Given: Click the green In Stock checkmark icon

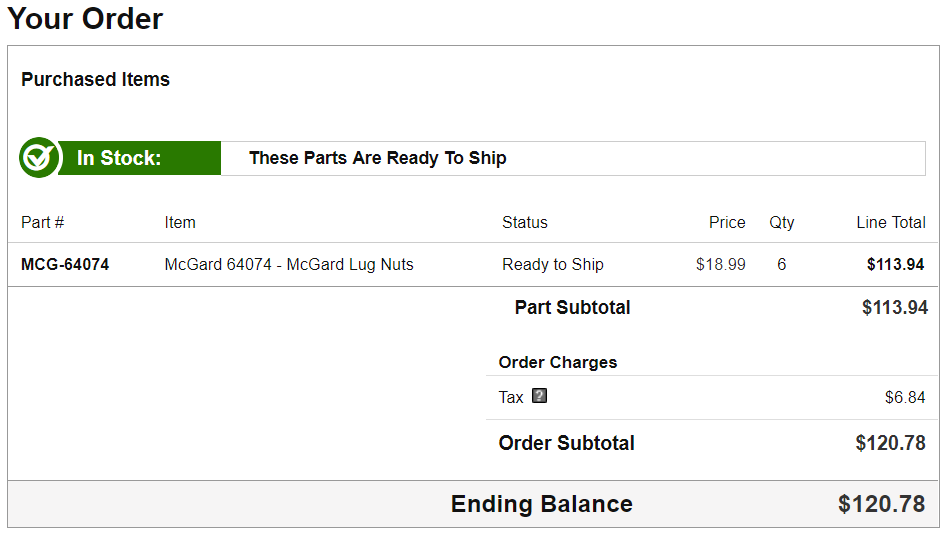Looking at the screenshot, I should pyautogui.click(x=39, y=158).
